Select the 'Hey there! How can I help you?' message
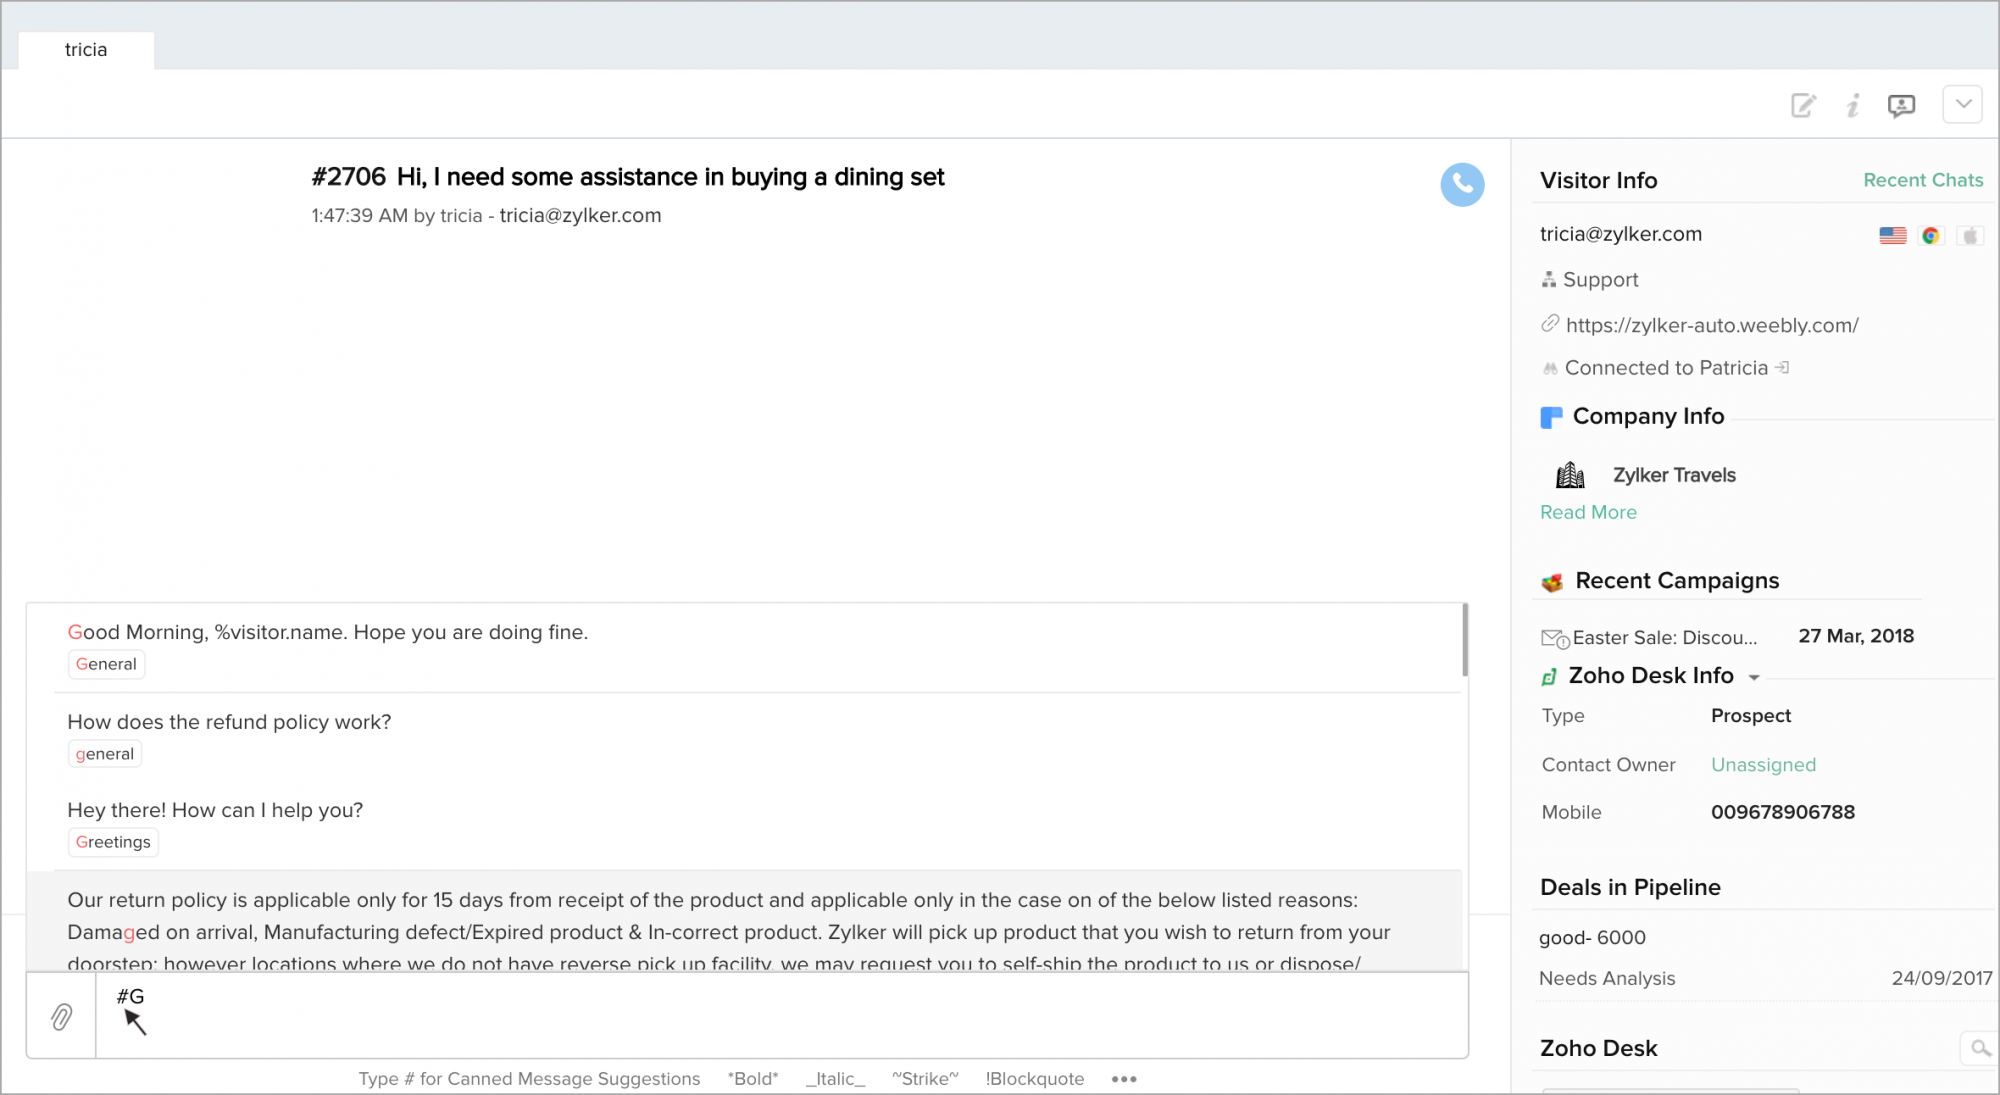 (215, 810)
